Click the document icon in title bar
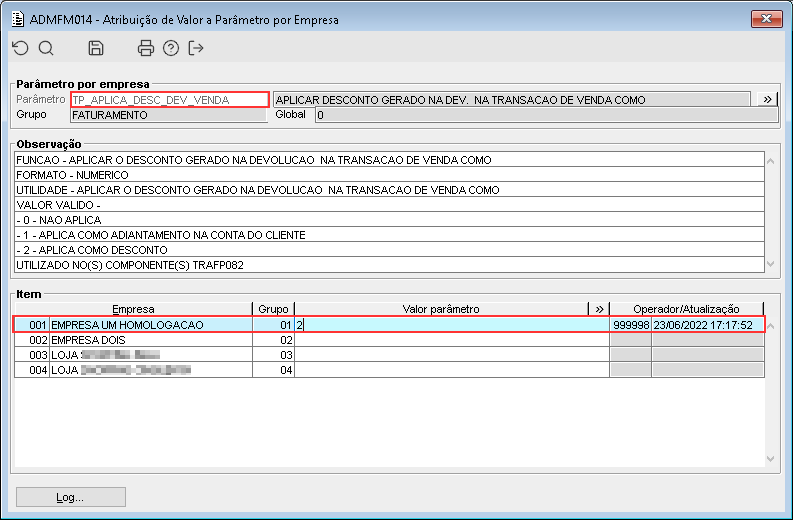This screenshot has width=793, height=520. (x=18, y=19)
